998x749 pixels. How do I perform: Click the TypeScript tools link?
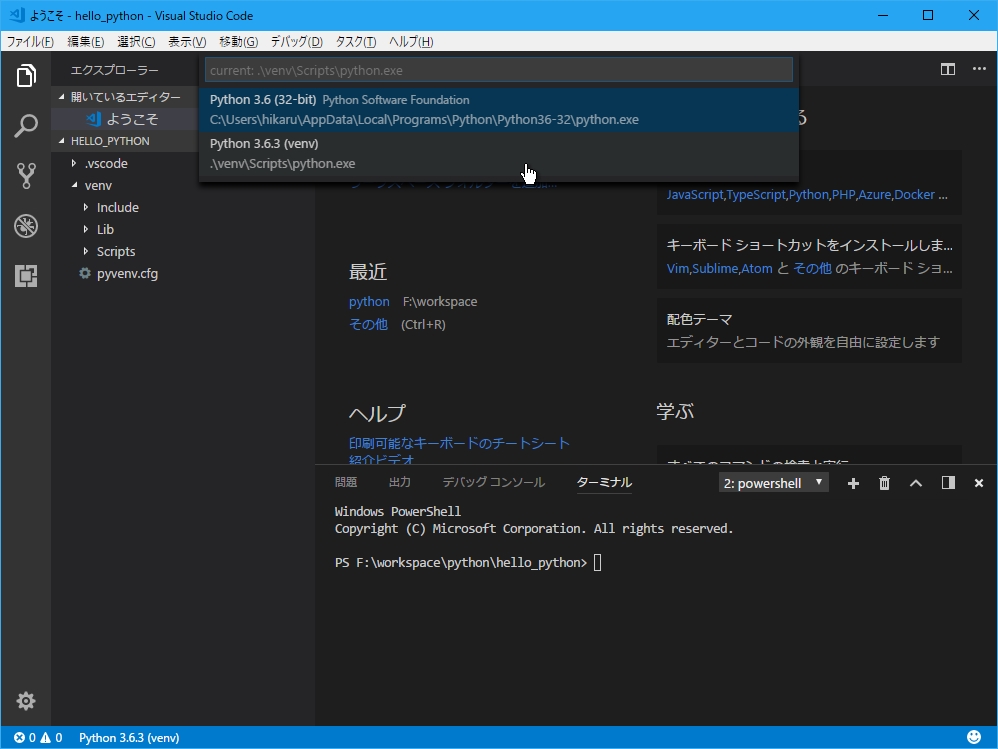(756, 195)
